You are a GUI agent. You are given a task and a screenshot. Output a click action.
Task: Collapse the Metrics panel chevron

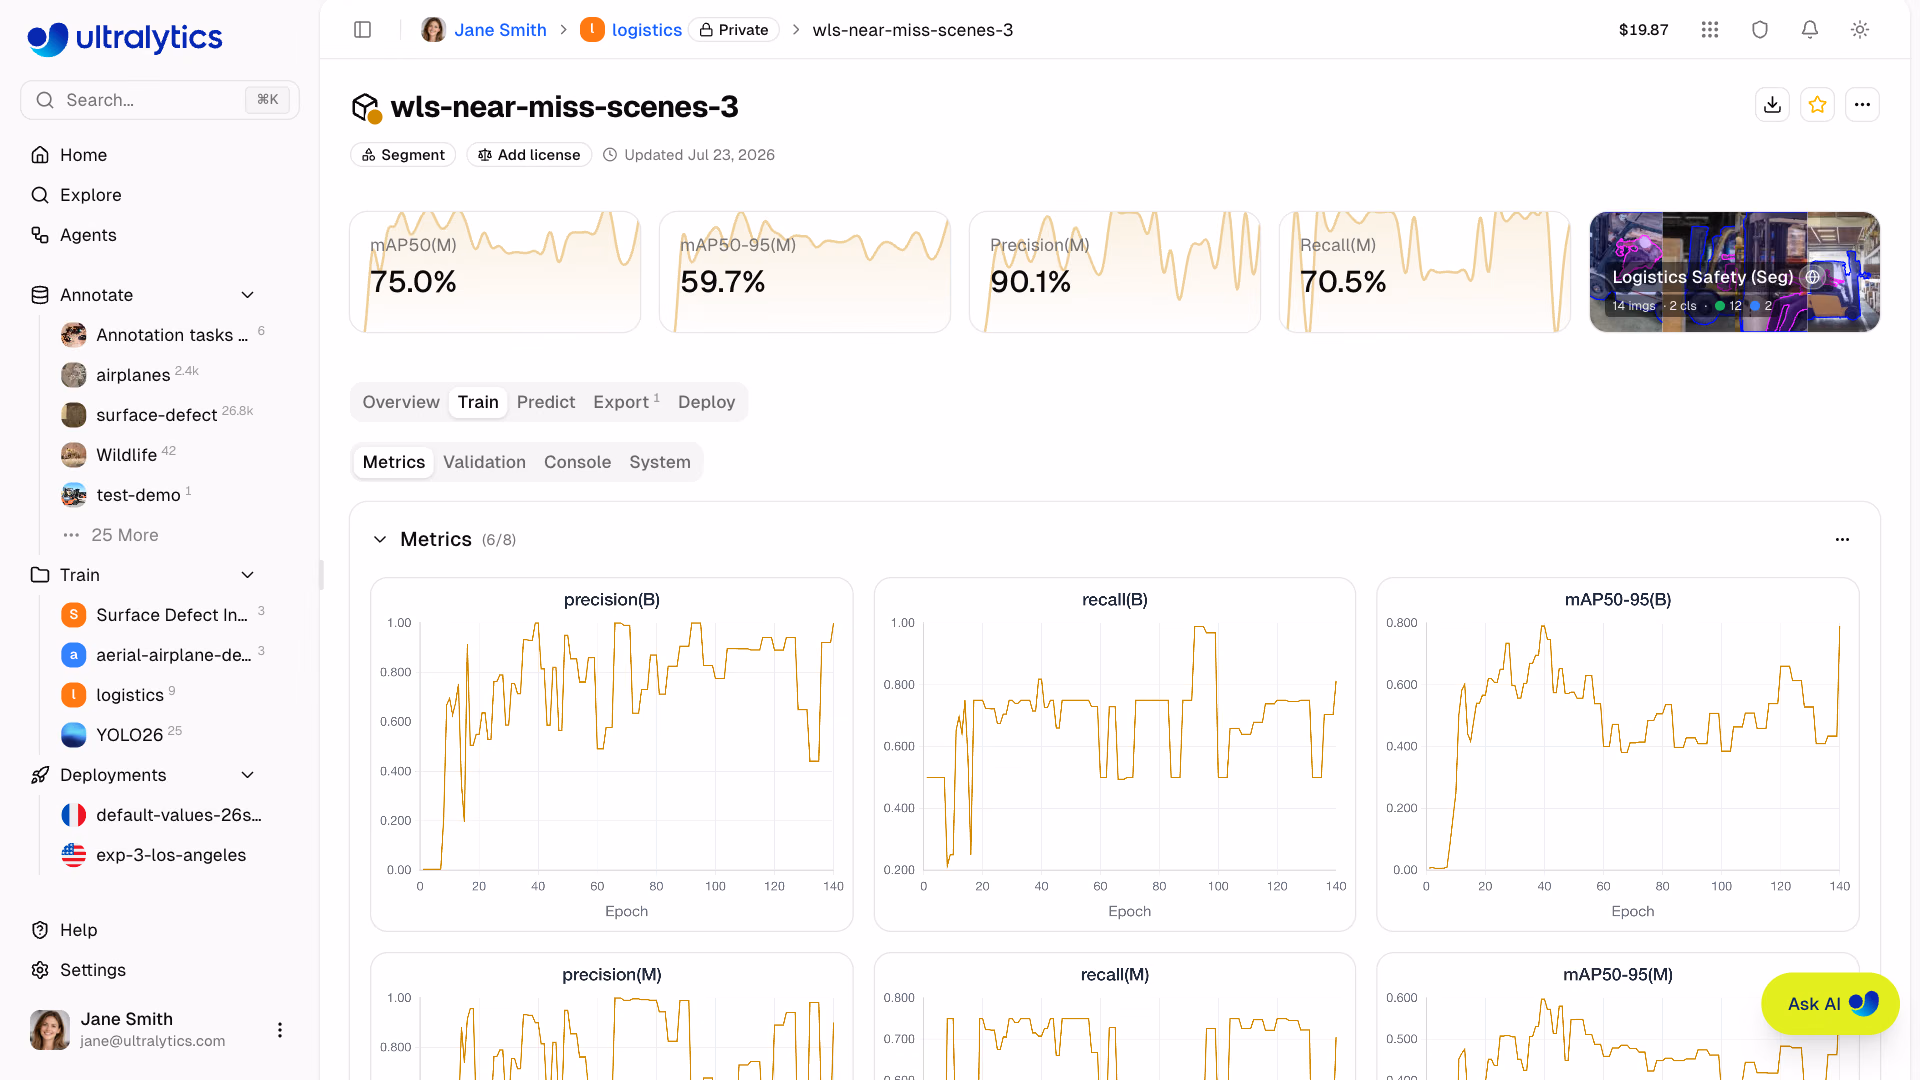380,539
